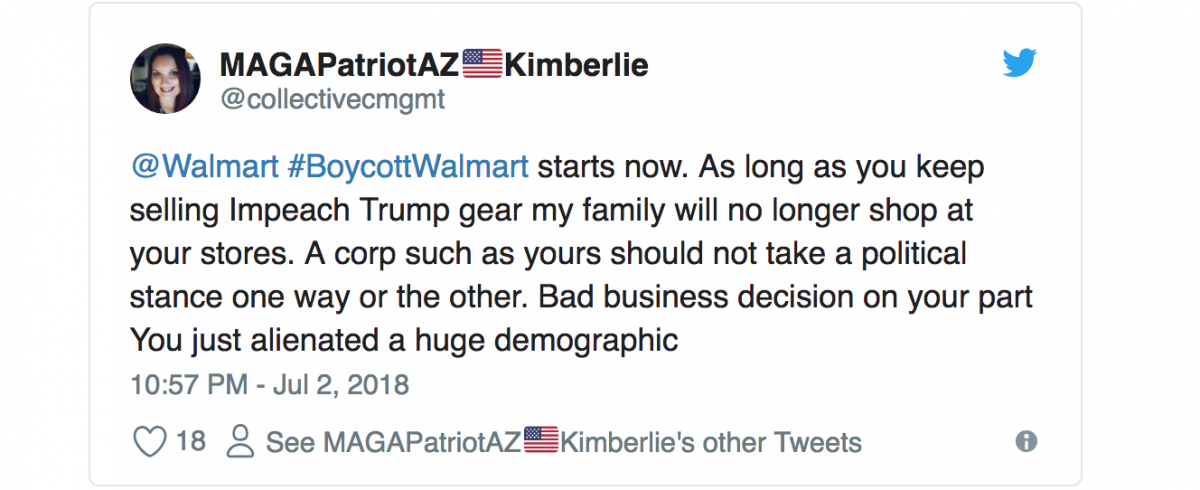Click Kimberlie in the header name
Screen dimensions: 1200x490
pyautogui.click(x=575, y=66)
